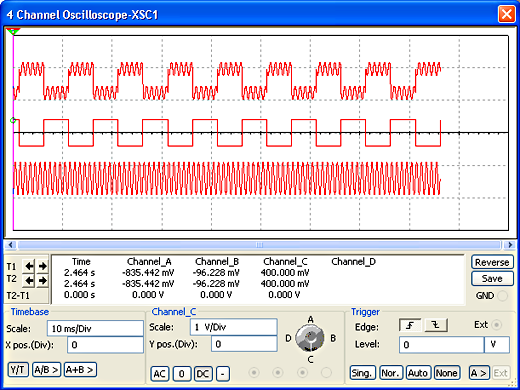This screenshot has height=390, width=520.
Task: Click the horizontal waveform scrollbar thumb
Action: tap(259, 245)
